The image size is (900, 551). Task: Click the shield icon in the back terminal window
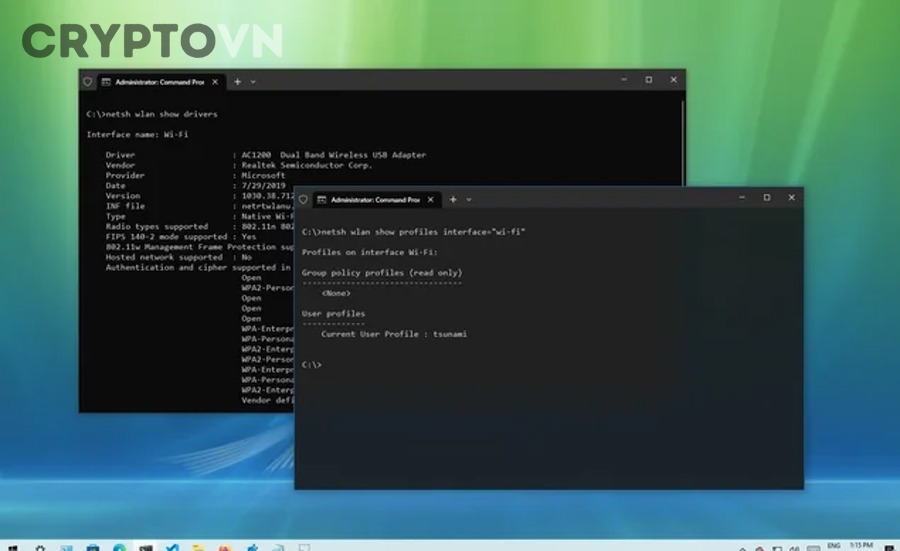tap(88, 82)
